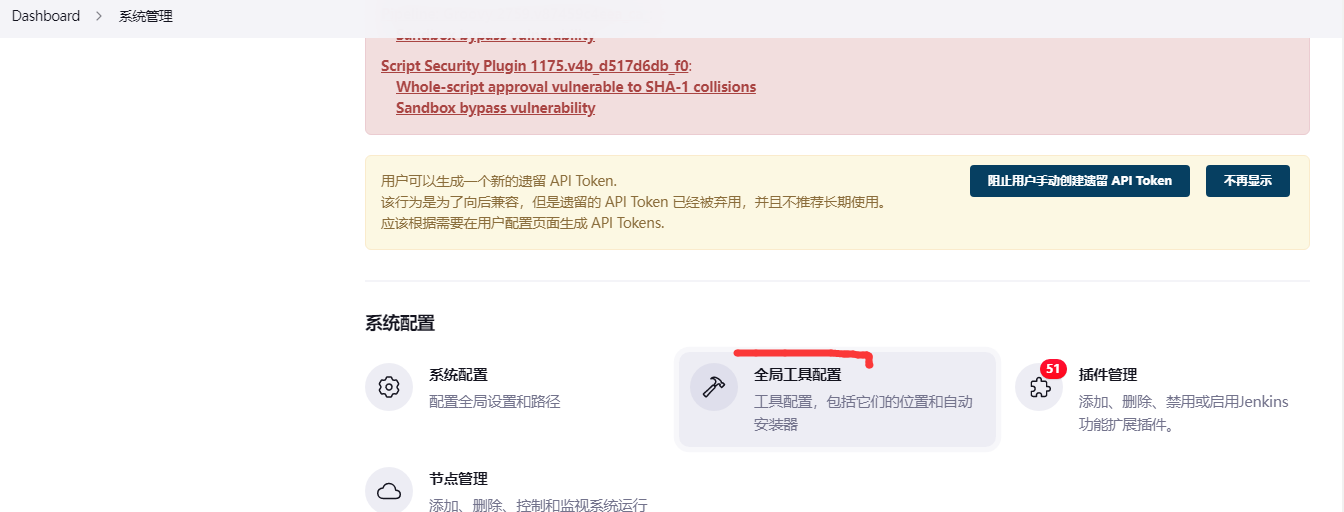1344x512 pixels.
Task: Click the cloud icon for 节点管理
Action: pos(389,491)
